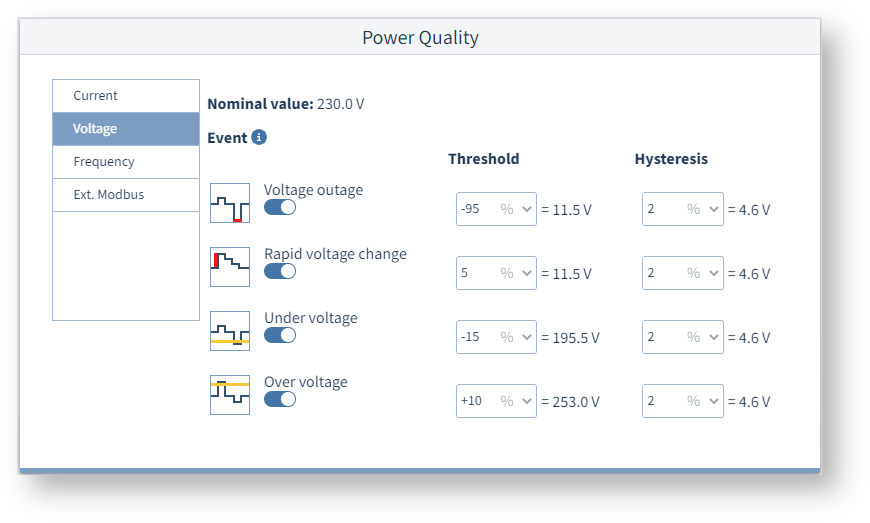The image size is (870, 523).
Task: Switch to the Current tab
Action: [x=126, y=96]
